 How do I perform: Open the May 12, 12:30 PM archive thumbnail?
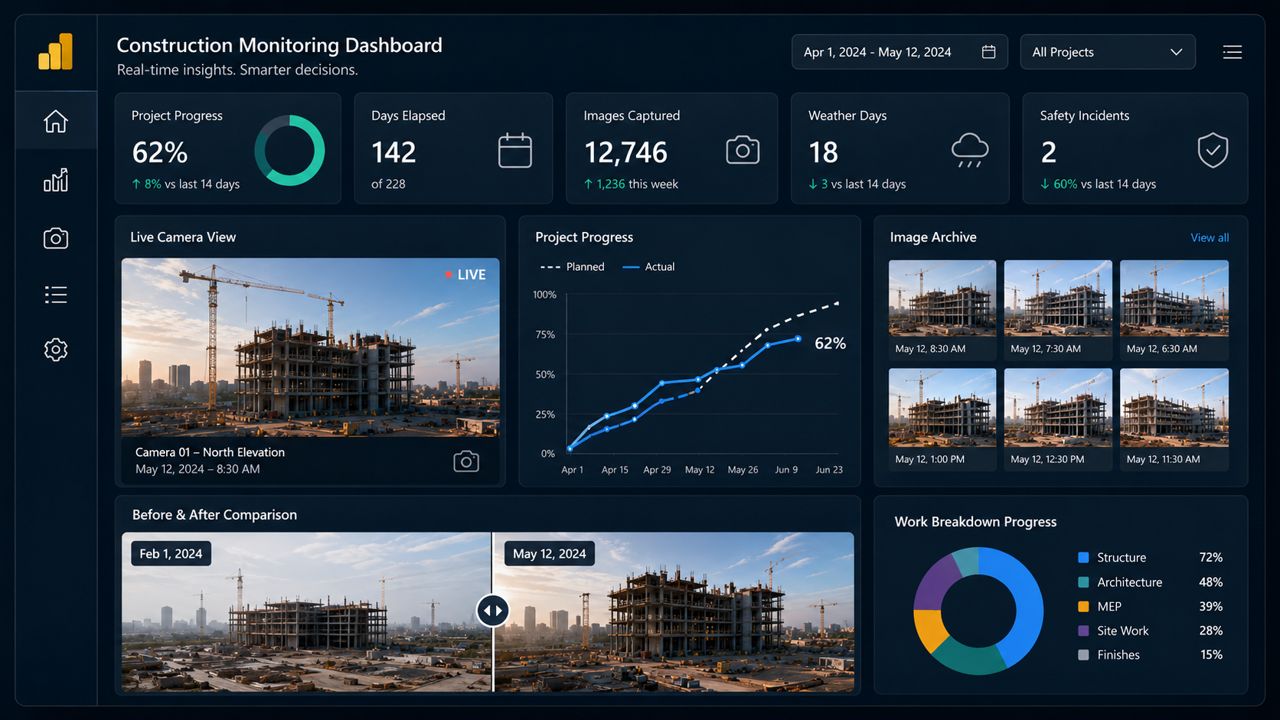click(x=1058, y=419)
